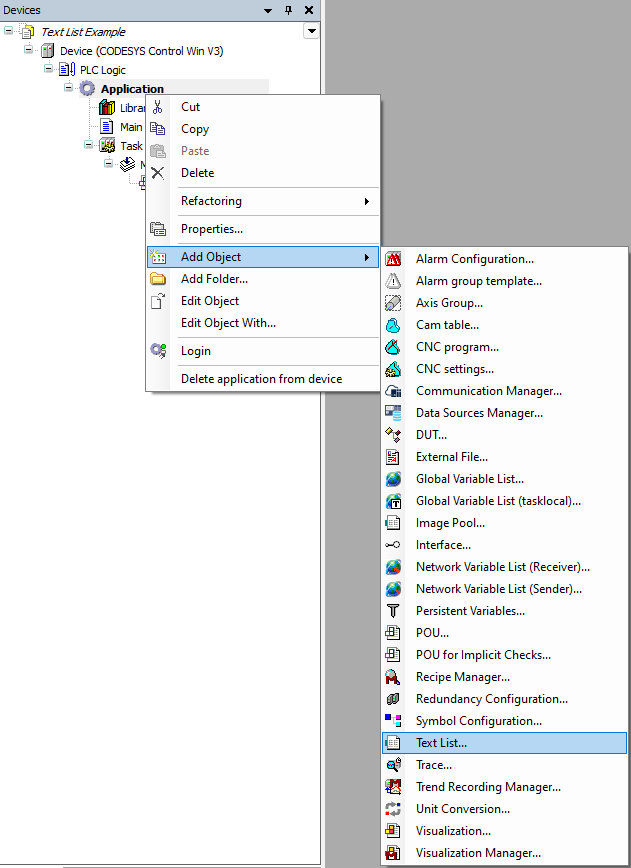Click the Login gear icon

pos(158,350)
